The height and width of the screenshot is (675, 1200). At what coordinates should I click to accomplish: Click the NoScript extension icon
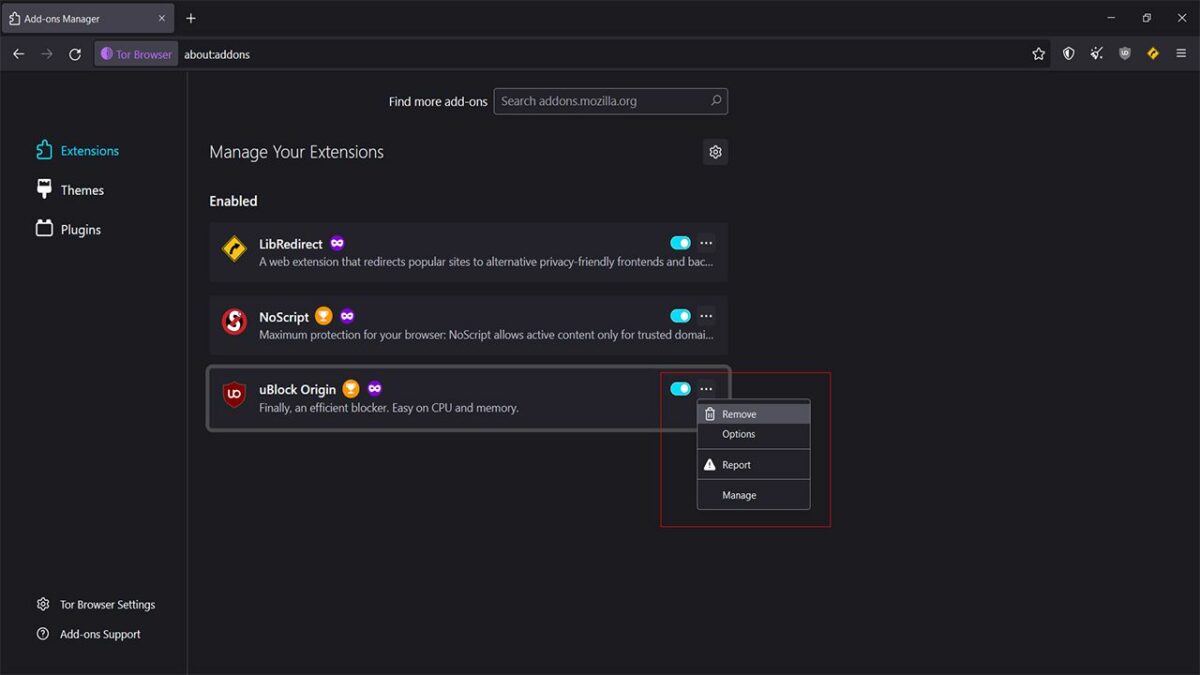[234, 322]
